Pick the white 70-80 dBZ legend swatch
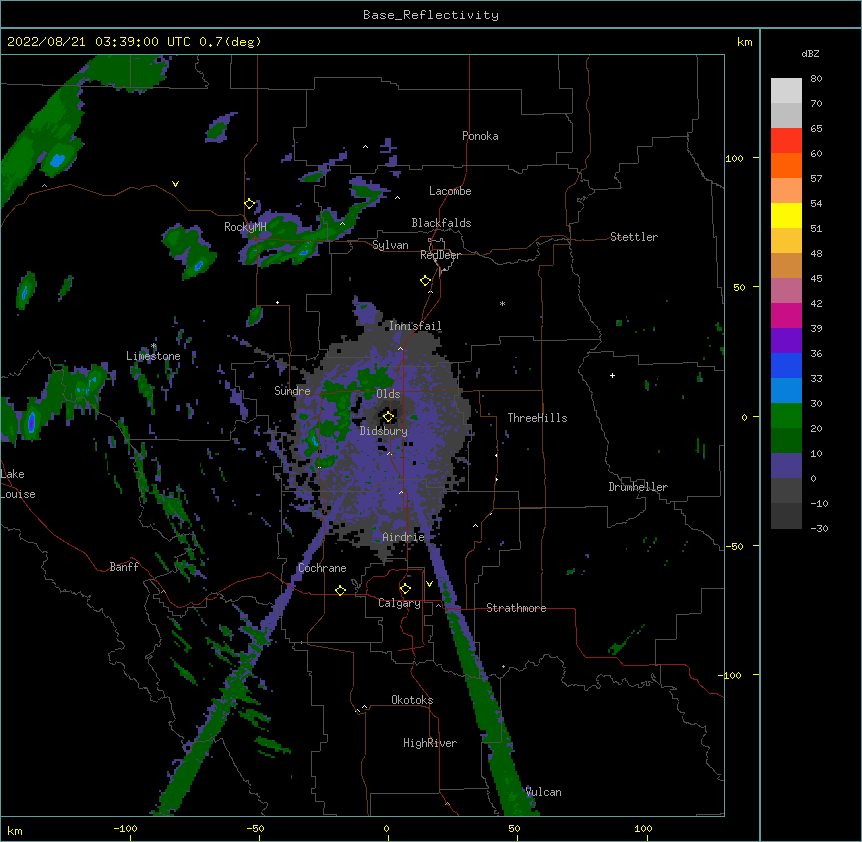This screenshot has height=842, width=862. coord(786,91)
